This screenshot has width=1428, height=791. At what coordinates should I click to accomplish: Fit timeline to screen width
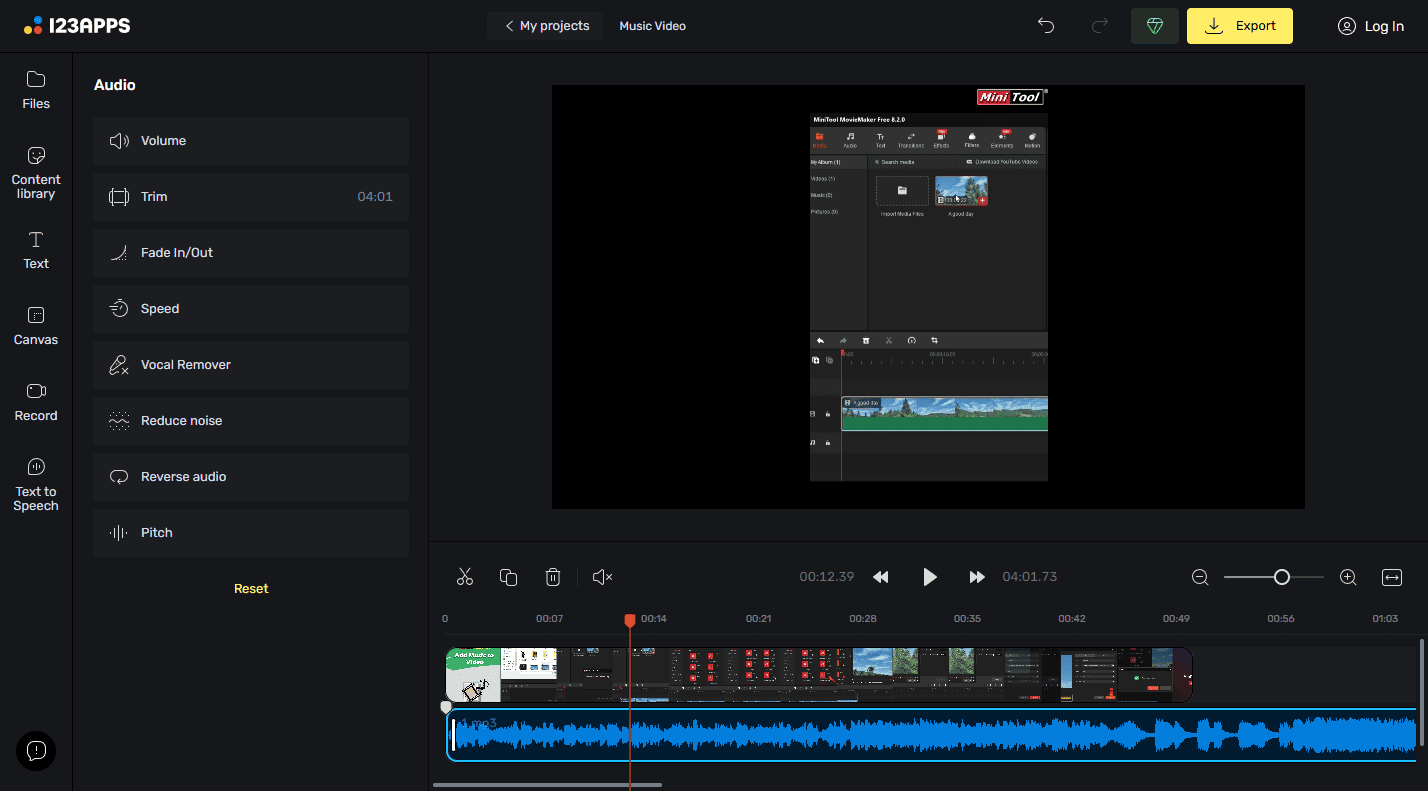tap(1392, 577)
